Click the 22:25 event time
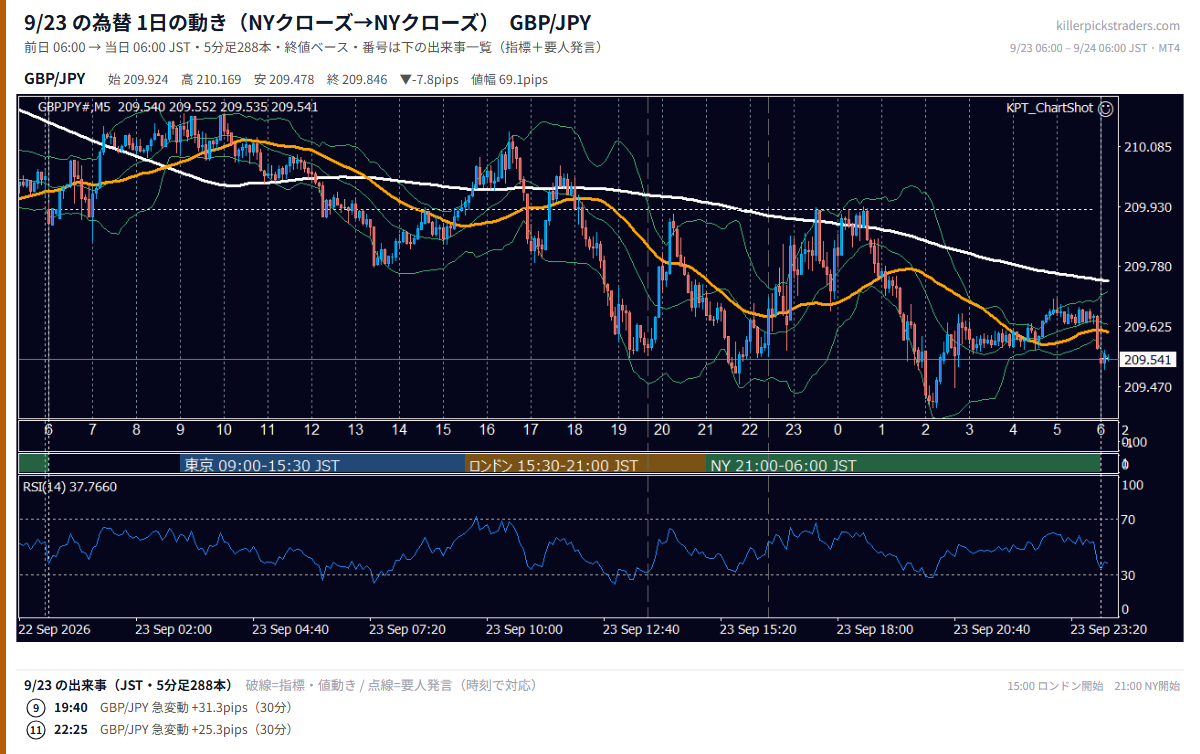Image resolution: width=1200 pixels, height=754 pixels. click(70, 730)
